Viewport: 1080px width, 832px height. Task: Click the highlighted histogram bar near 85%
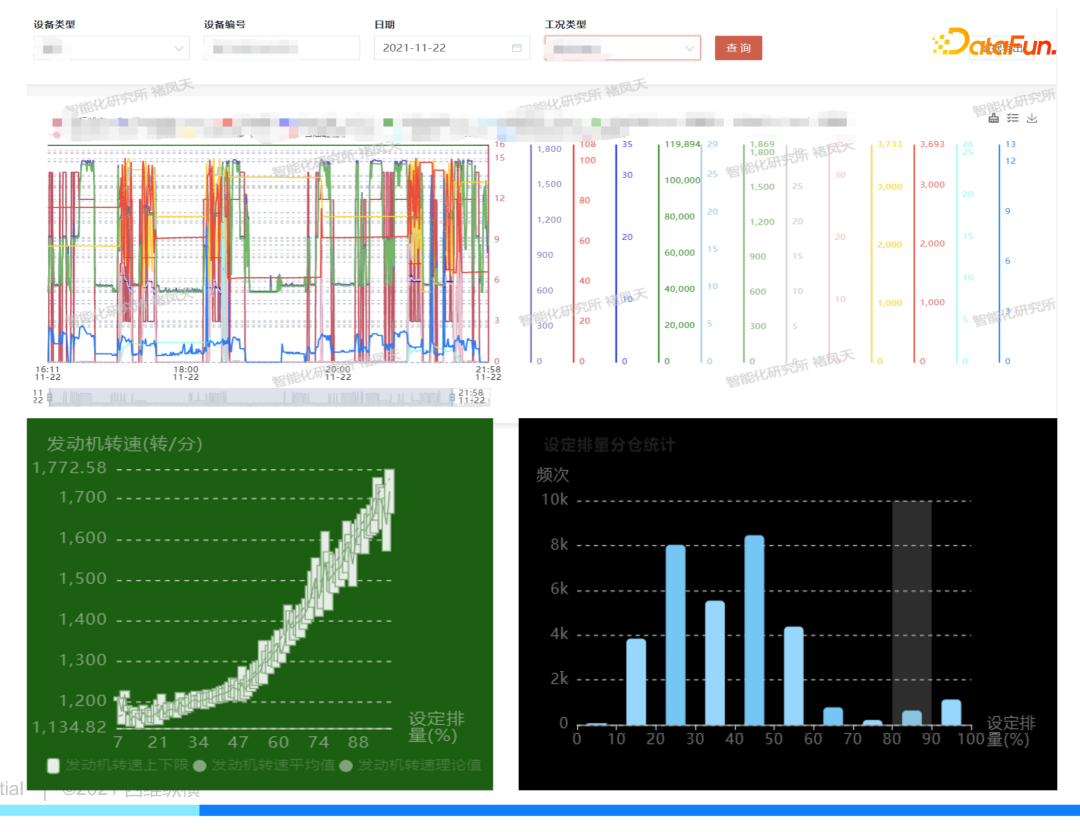click(x=912, y=718)
